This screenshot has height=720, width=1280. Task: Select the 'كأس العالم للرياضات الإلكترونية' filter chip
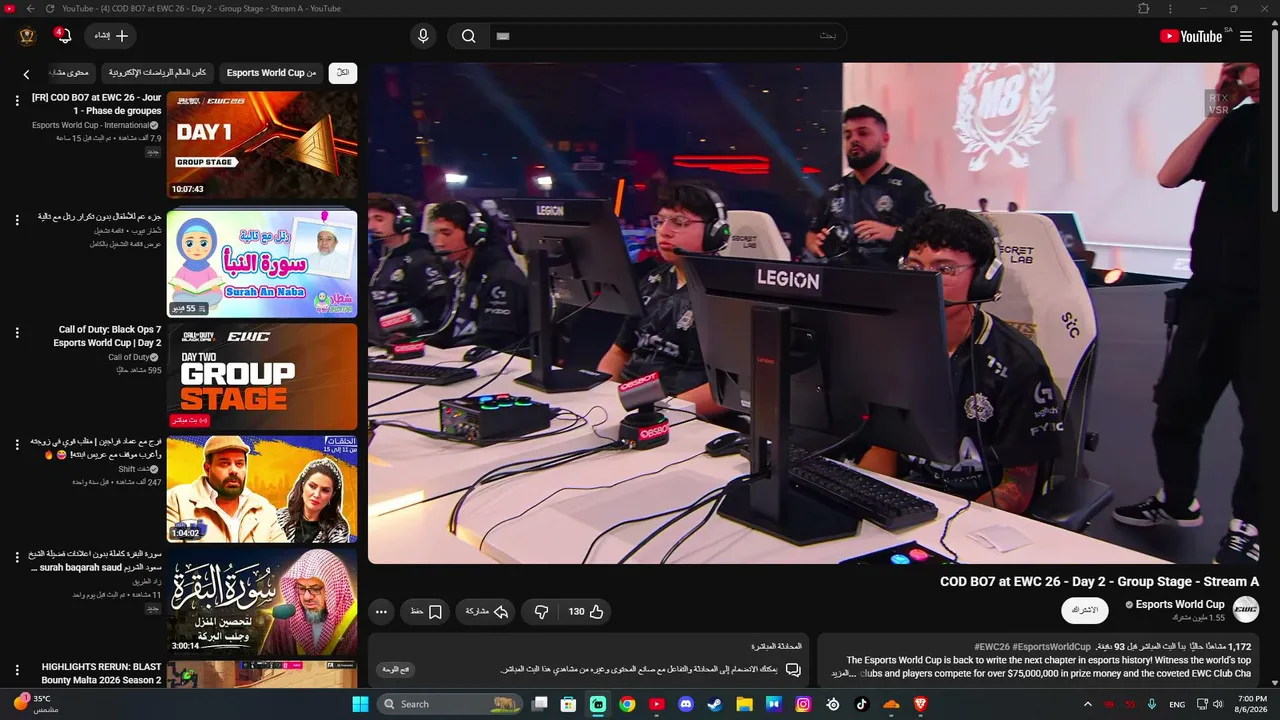(157, 72)
